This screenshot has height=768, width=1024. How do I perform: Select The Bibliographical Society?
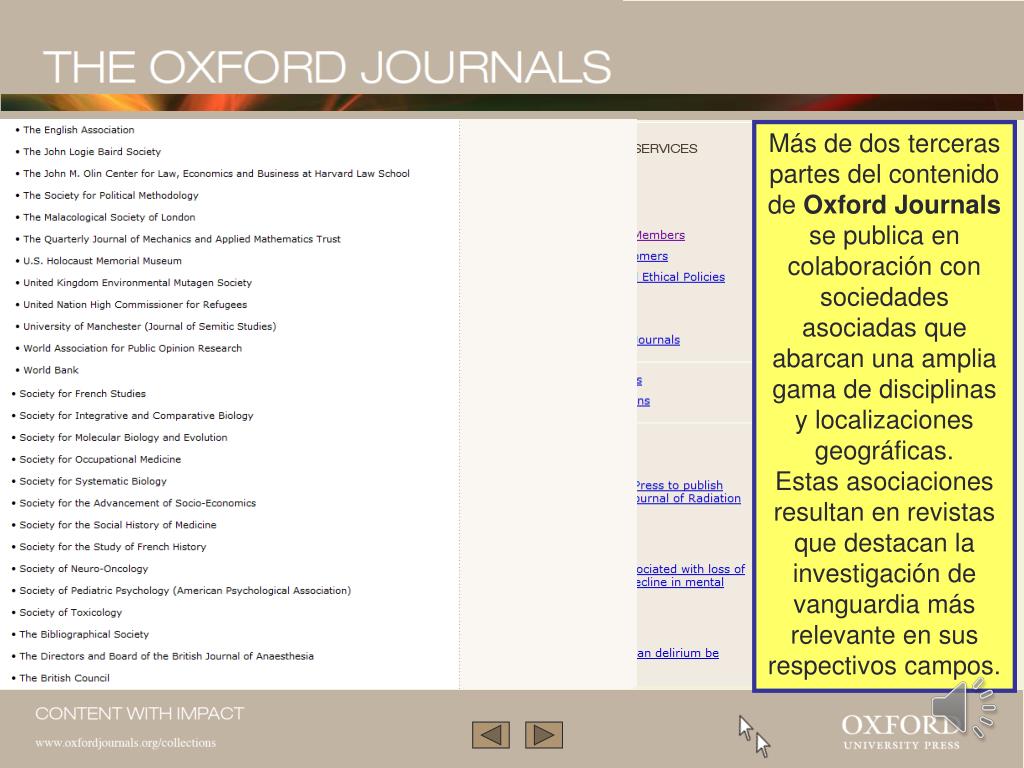84,634
